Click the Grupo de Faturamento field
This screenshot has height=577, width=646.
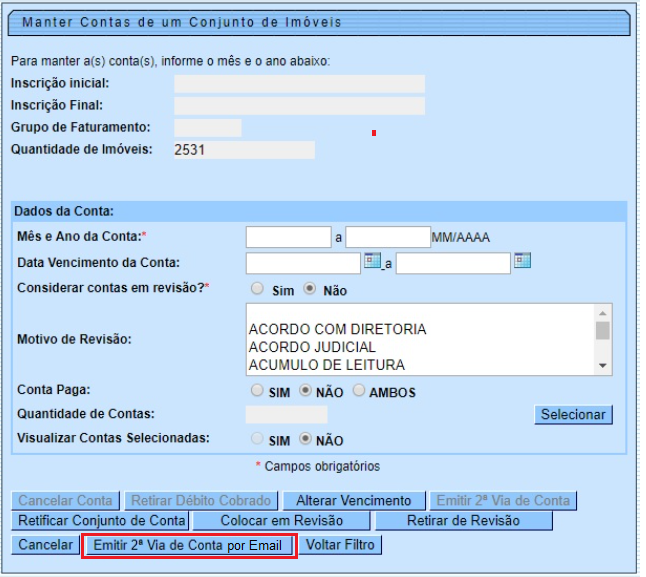click(x=208, y=128)
